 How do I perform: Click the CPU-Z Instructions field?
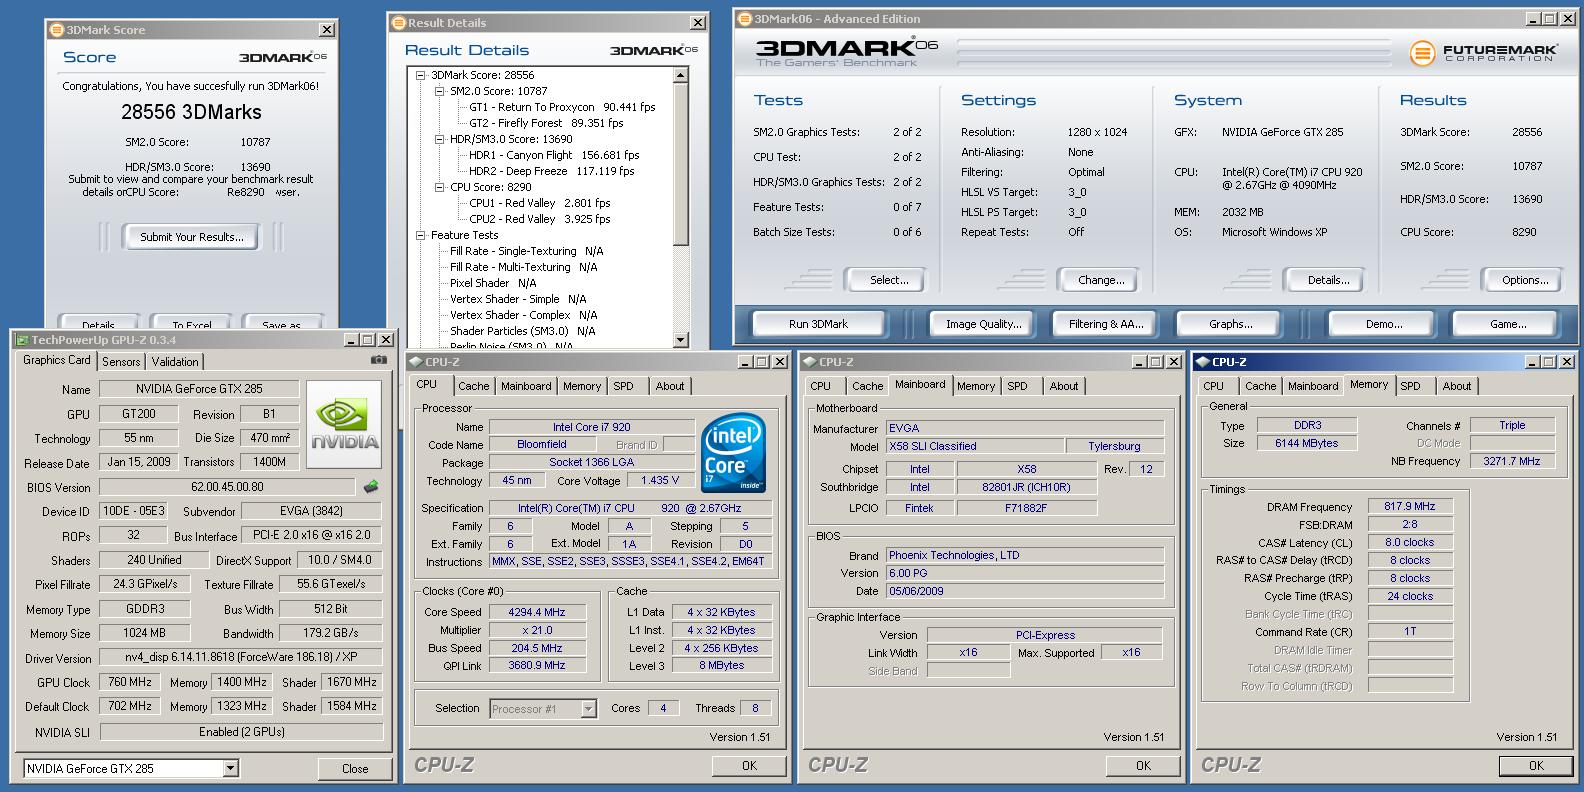[630, 561]
